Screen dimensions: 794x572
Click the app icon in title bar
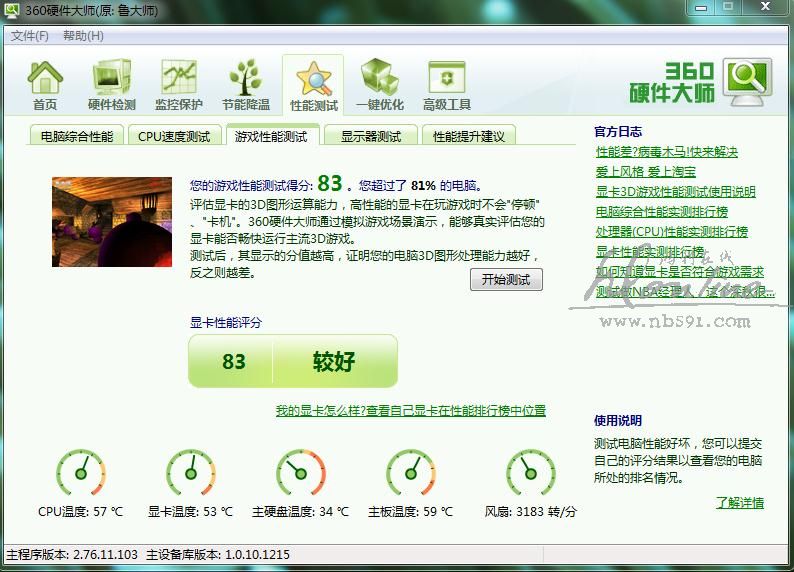pyautogui.click(x=12, y=10)
